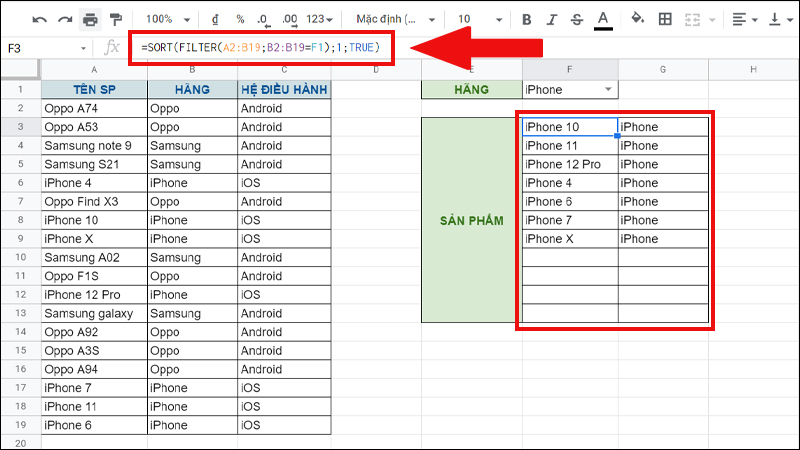800x450 pixels.
Task: Click result cell iPhone 10 in column F
Action: point(570,127)
